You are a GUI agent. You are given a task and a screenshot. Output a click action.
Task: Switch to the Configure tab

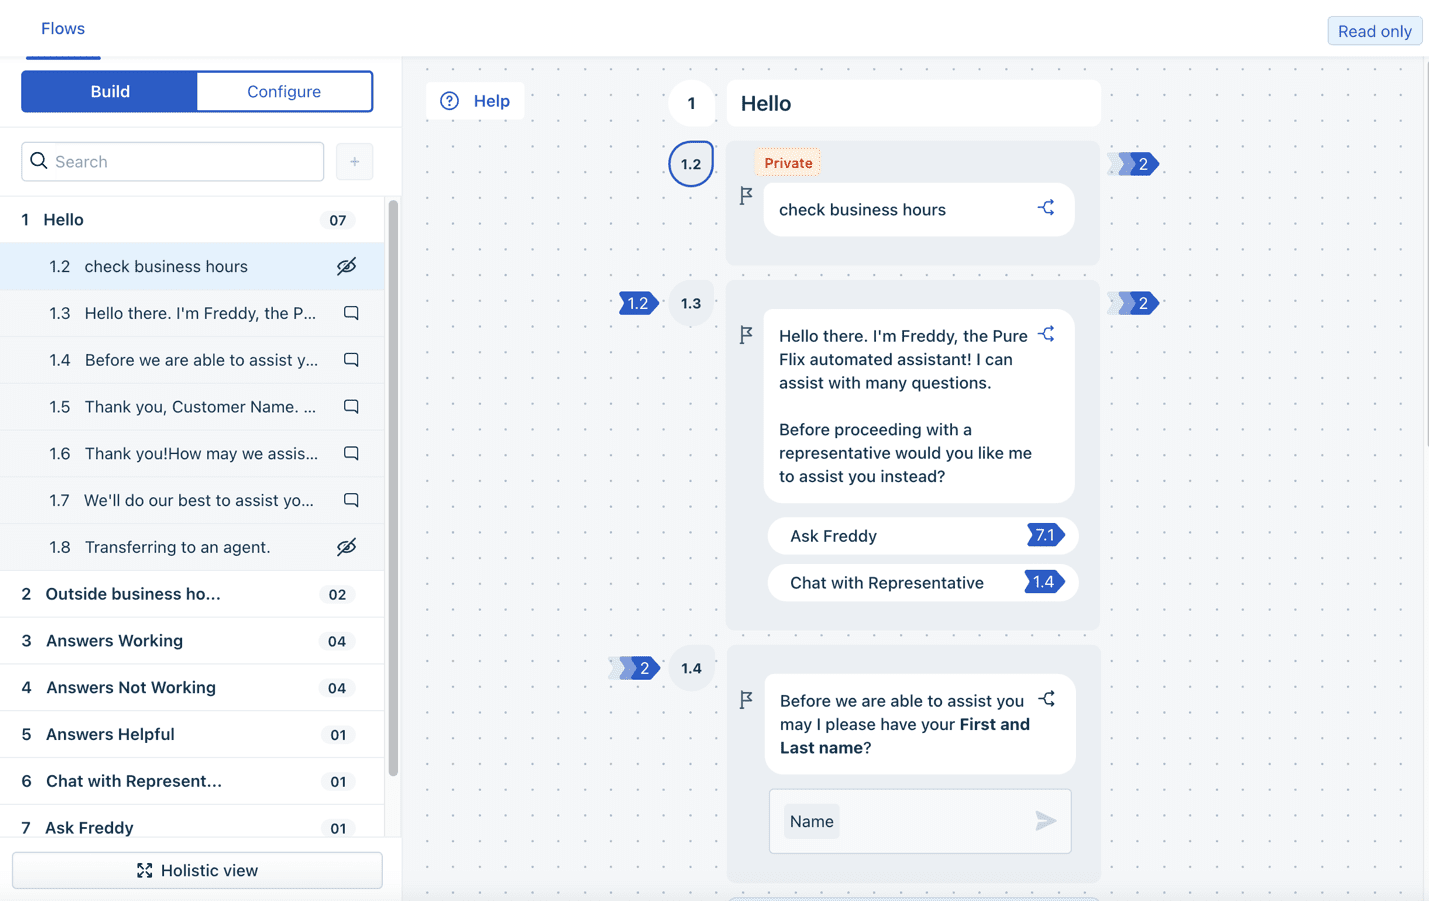click(284, 91)
